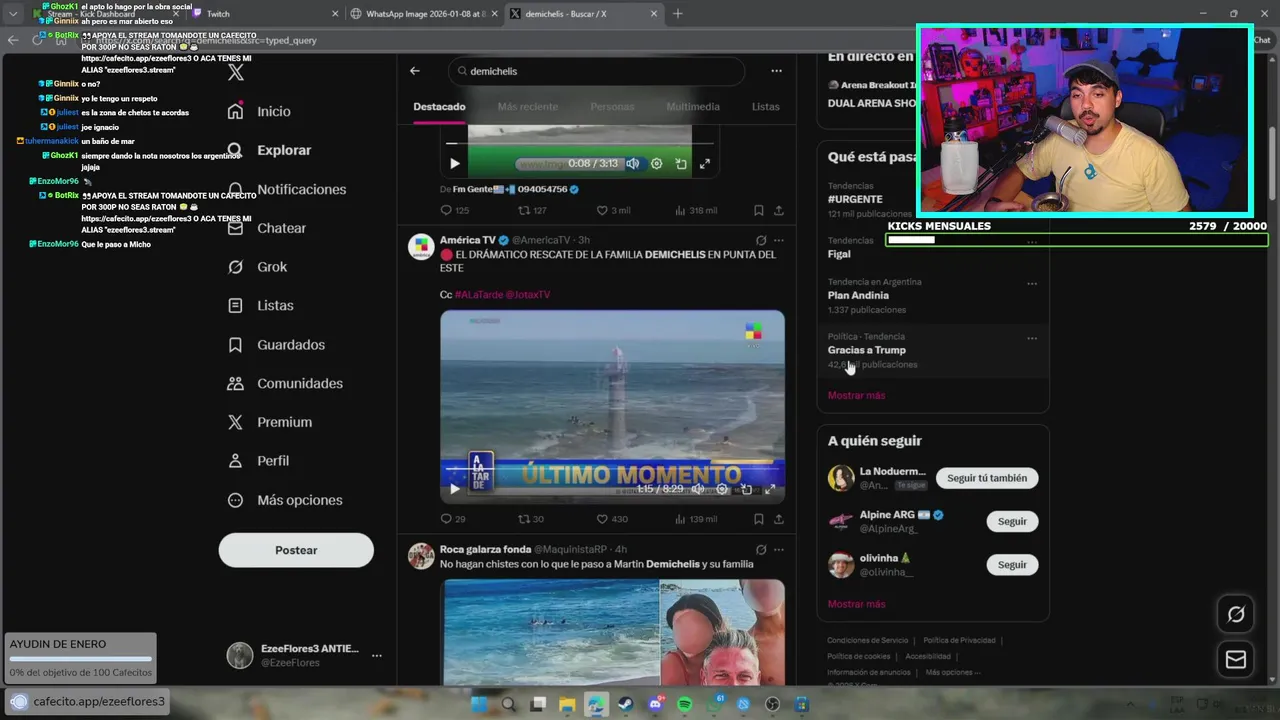Image resolution: width=1280 pixels, height=720 pixels.
Task: Click Mostrar más under trends
Action: [856, 395]
